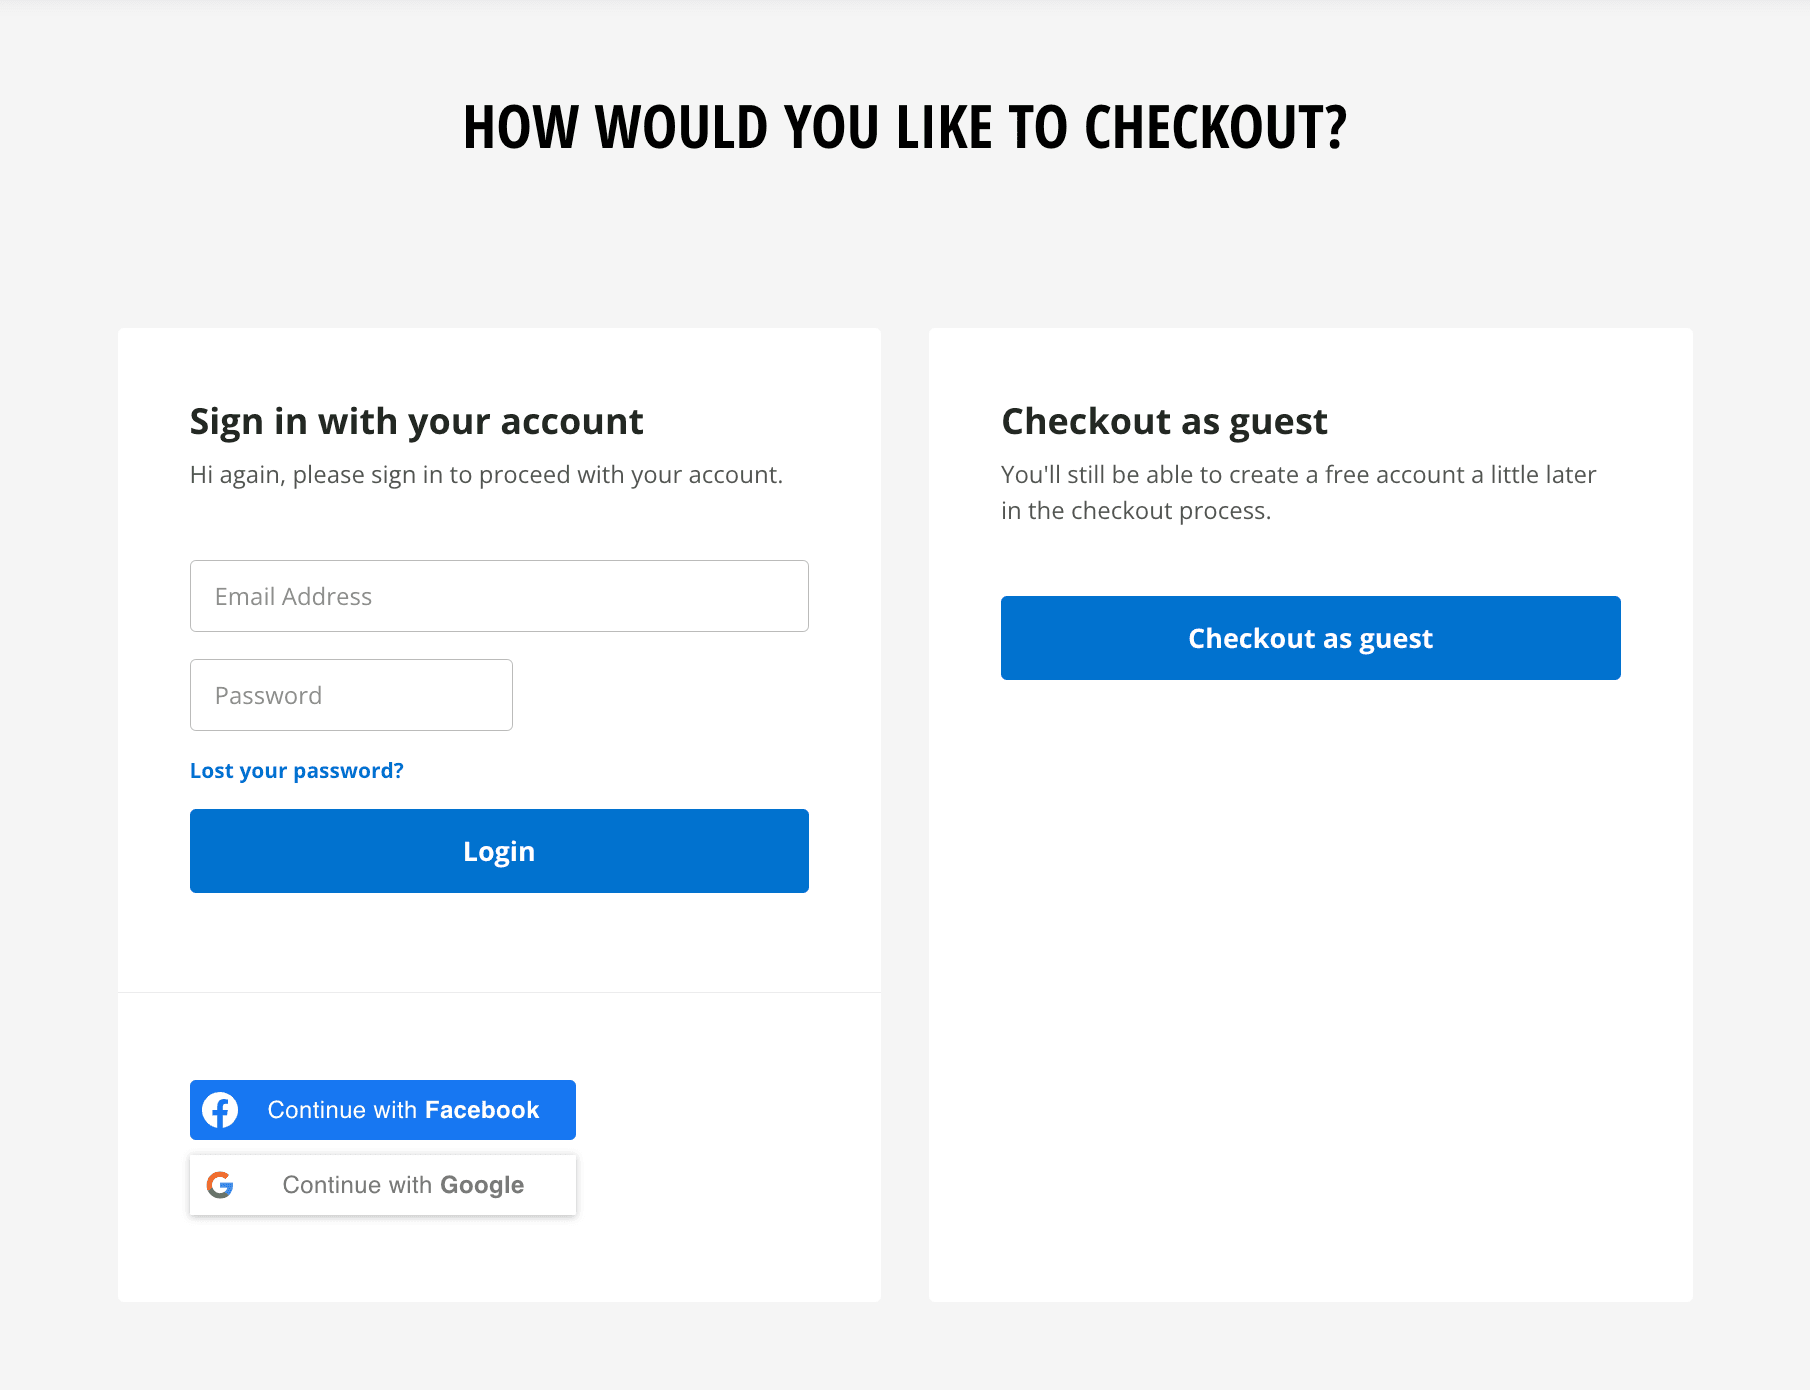Continue with Facebook sign-in button
1810x1390 pixels.
click(383, 1110)
